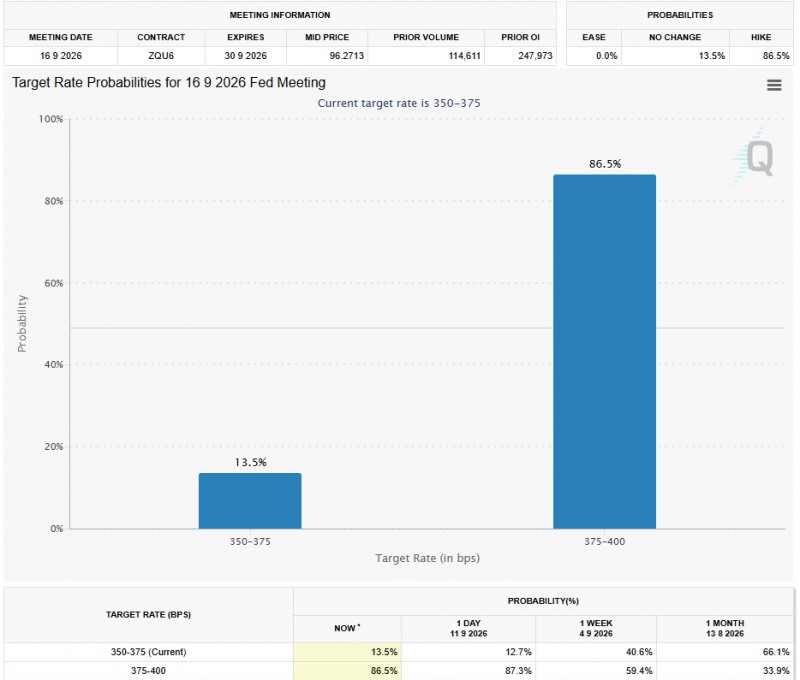Select the PRIOR OI column header
Screen dimensions: 800x680
520,37
